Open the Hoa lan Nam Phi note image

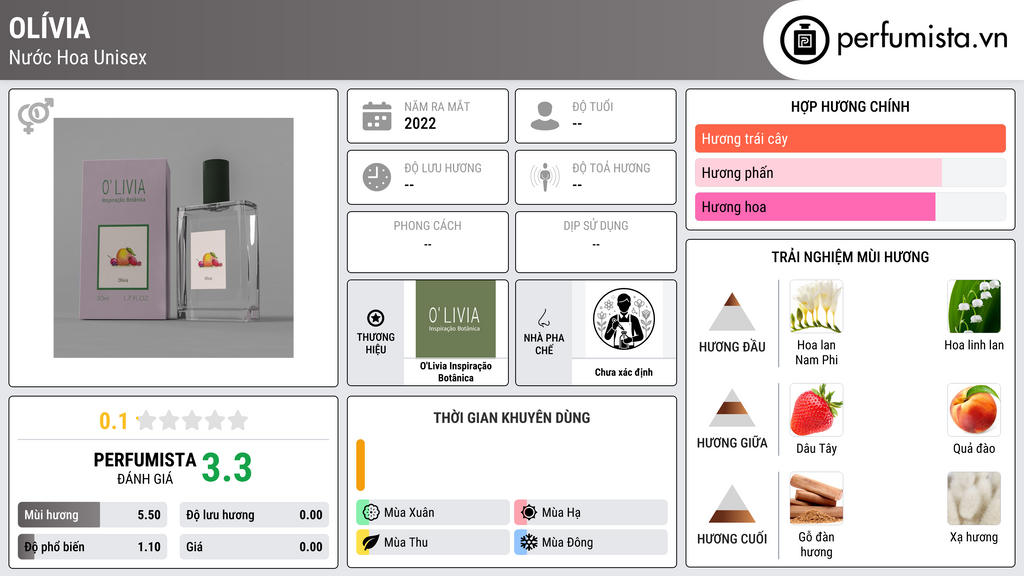816,307
